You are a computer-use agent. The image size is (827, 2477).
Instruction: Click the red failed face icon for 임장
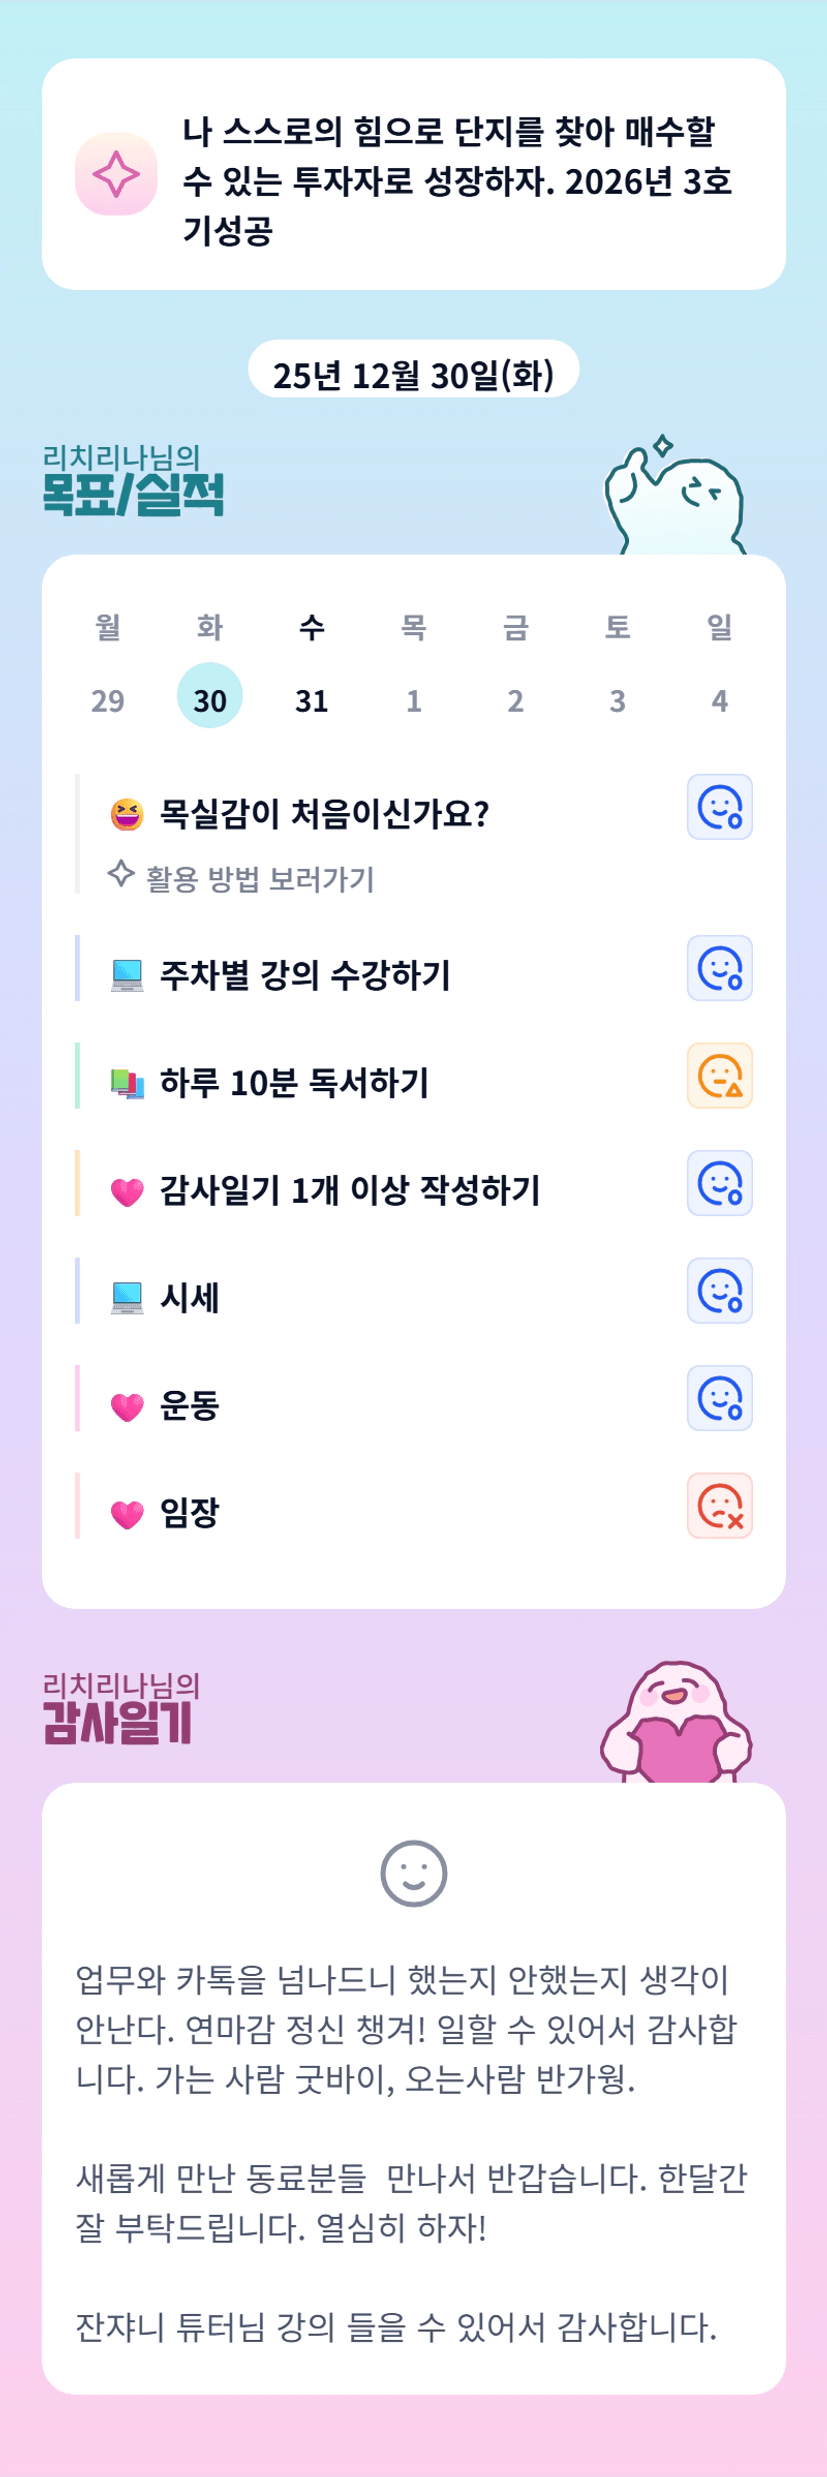pos(719,1506)
